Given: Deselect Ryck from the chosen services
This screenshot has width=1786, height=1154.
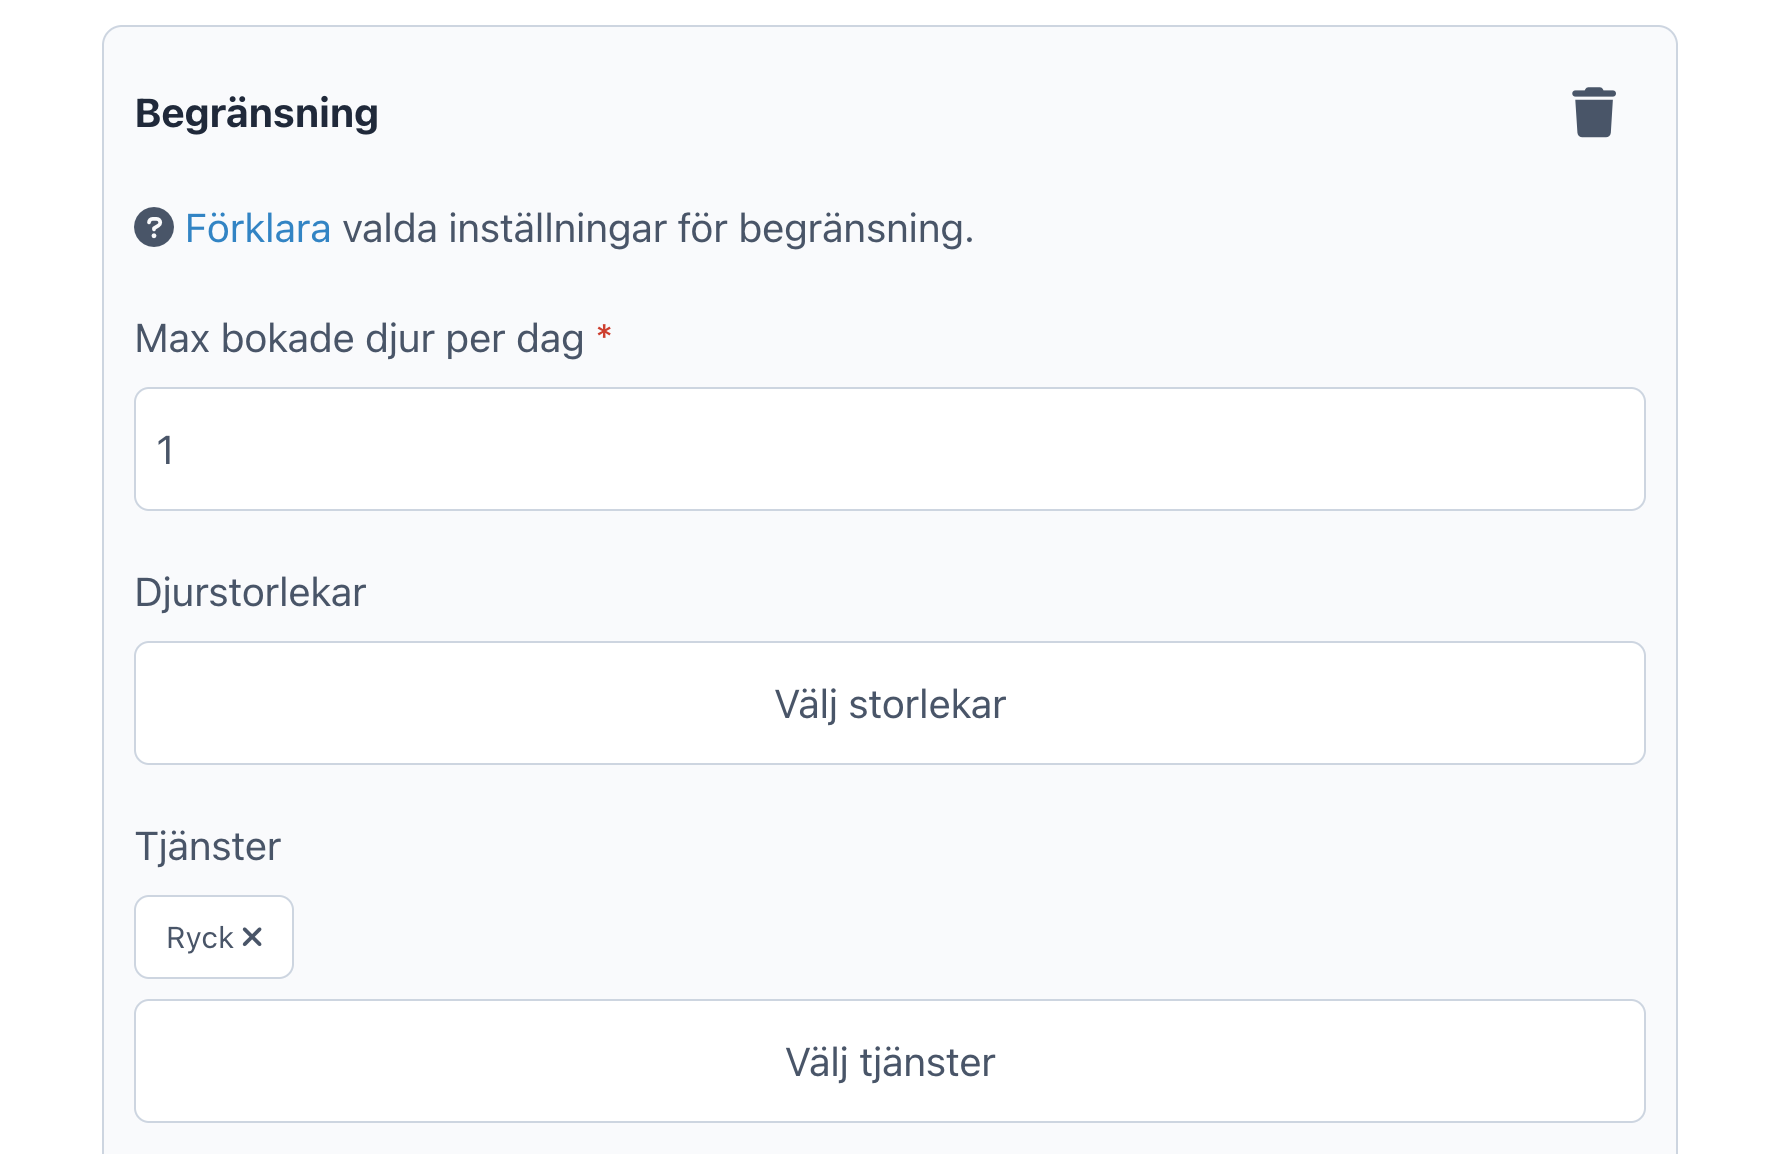Looking at the screenshot, I should [x=253, y=937].
